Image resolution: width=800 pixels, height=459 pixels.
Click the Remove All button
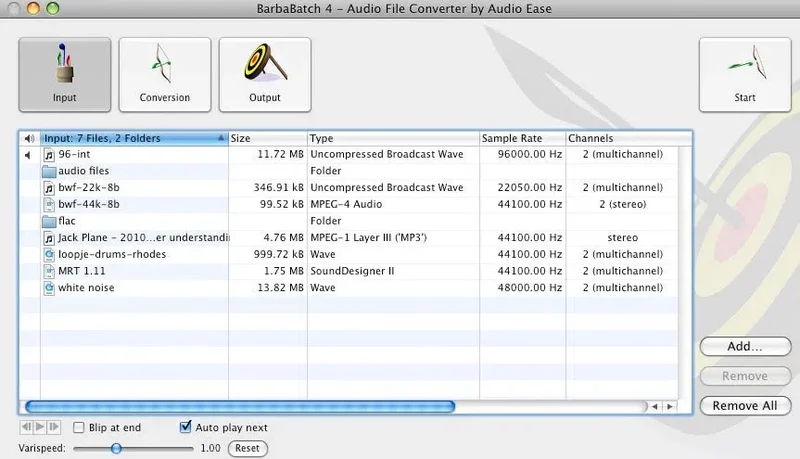745,405
